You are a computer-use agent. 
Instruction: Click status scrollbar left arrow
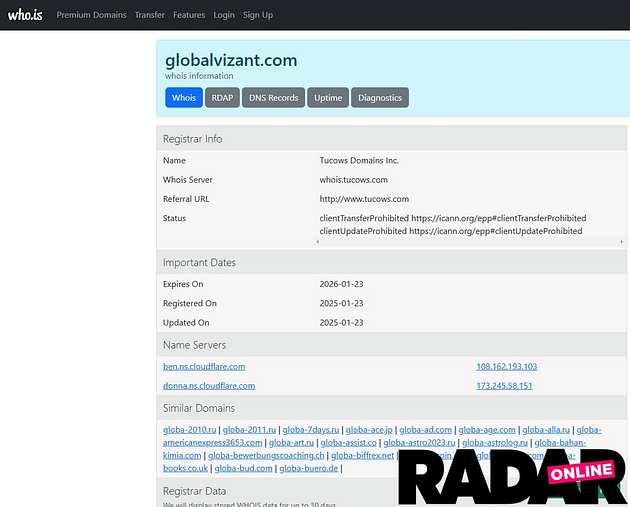point(317,241)
